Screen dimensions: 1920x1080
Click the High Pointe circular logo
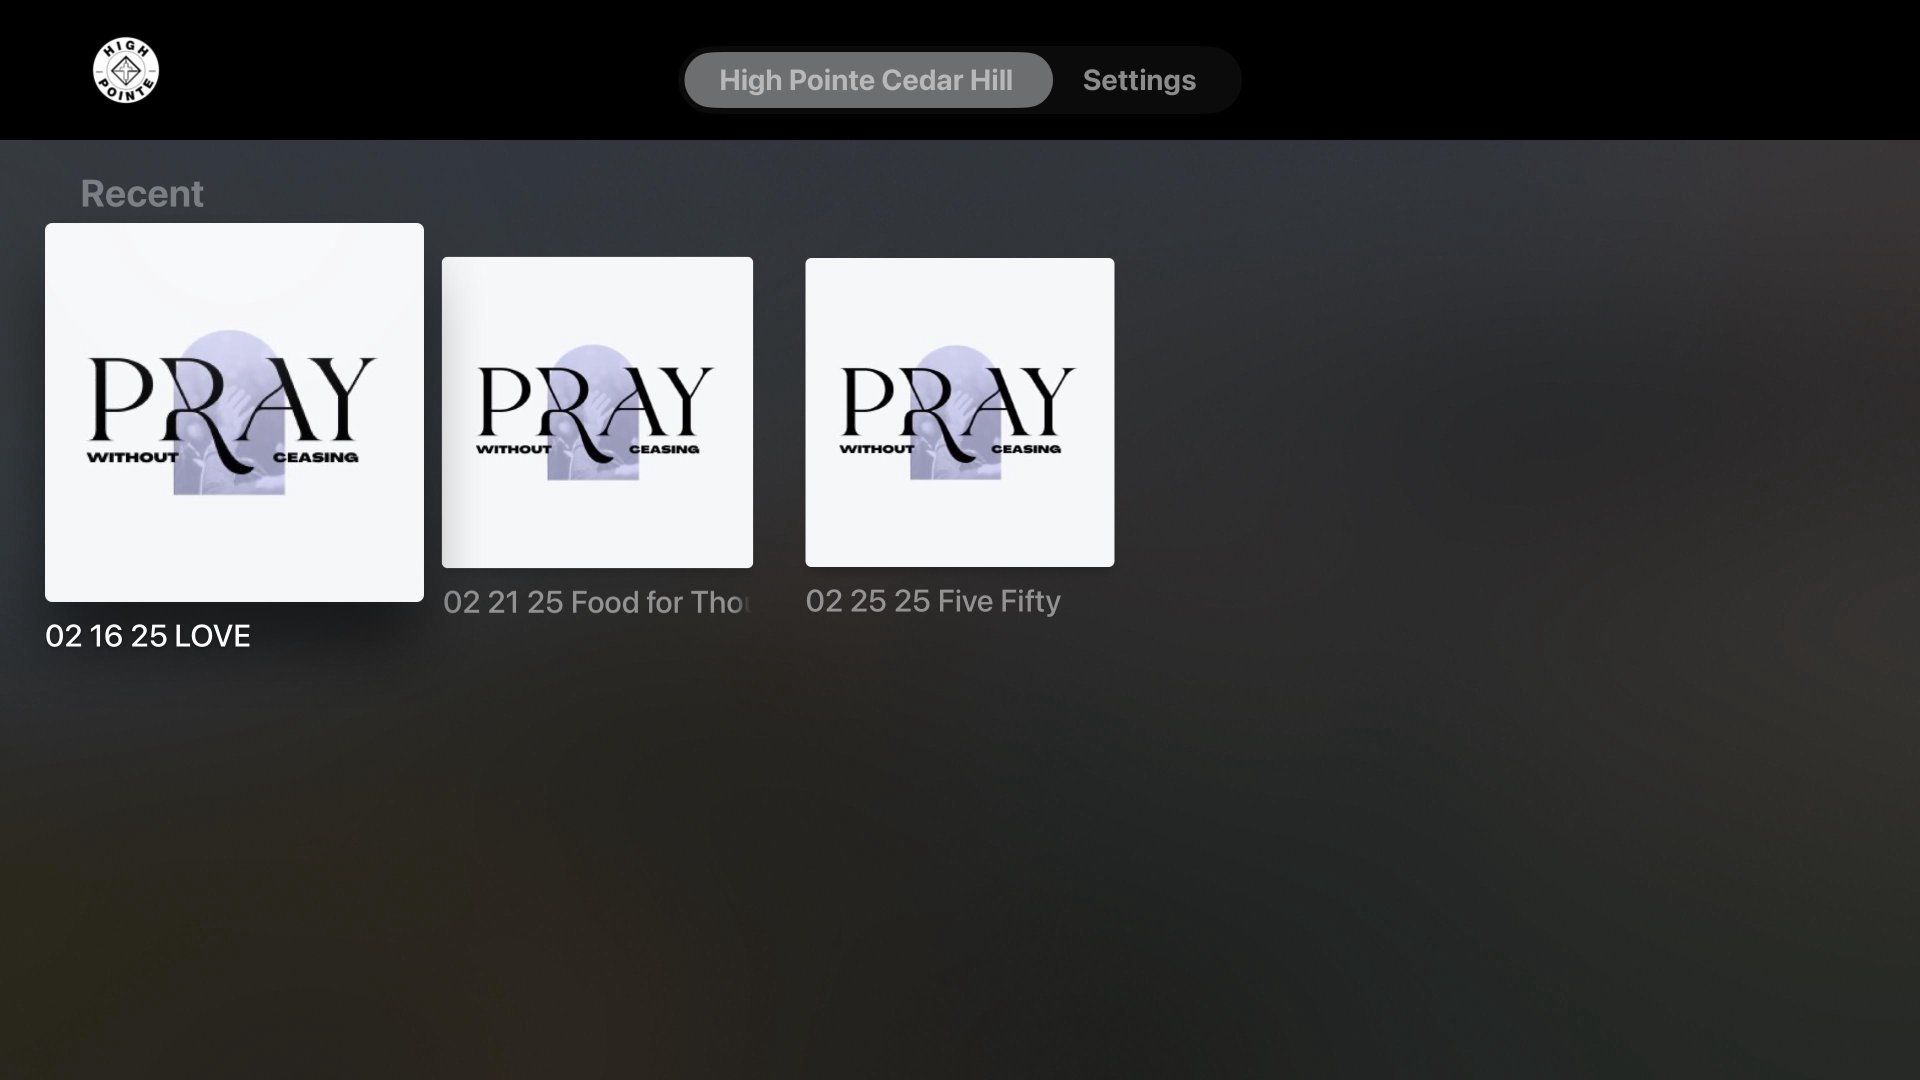pyautogui.click(x=126, y=71)
